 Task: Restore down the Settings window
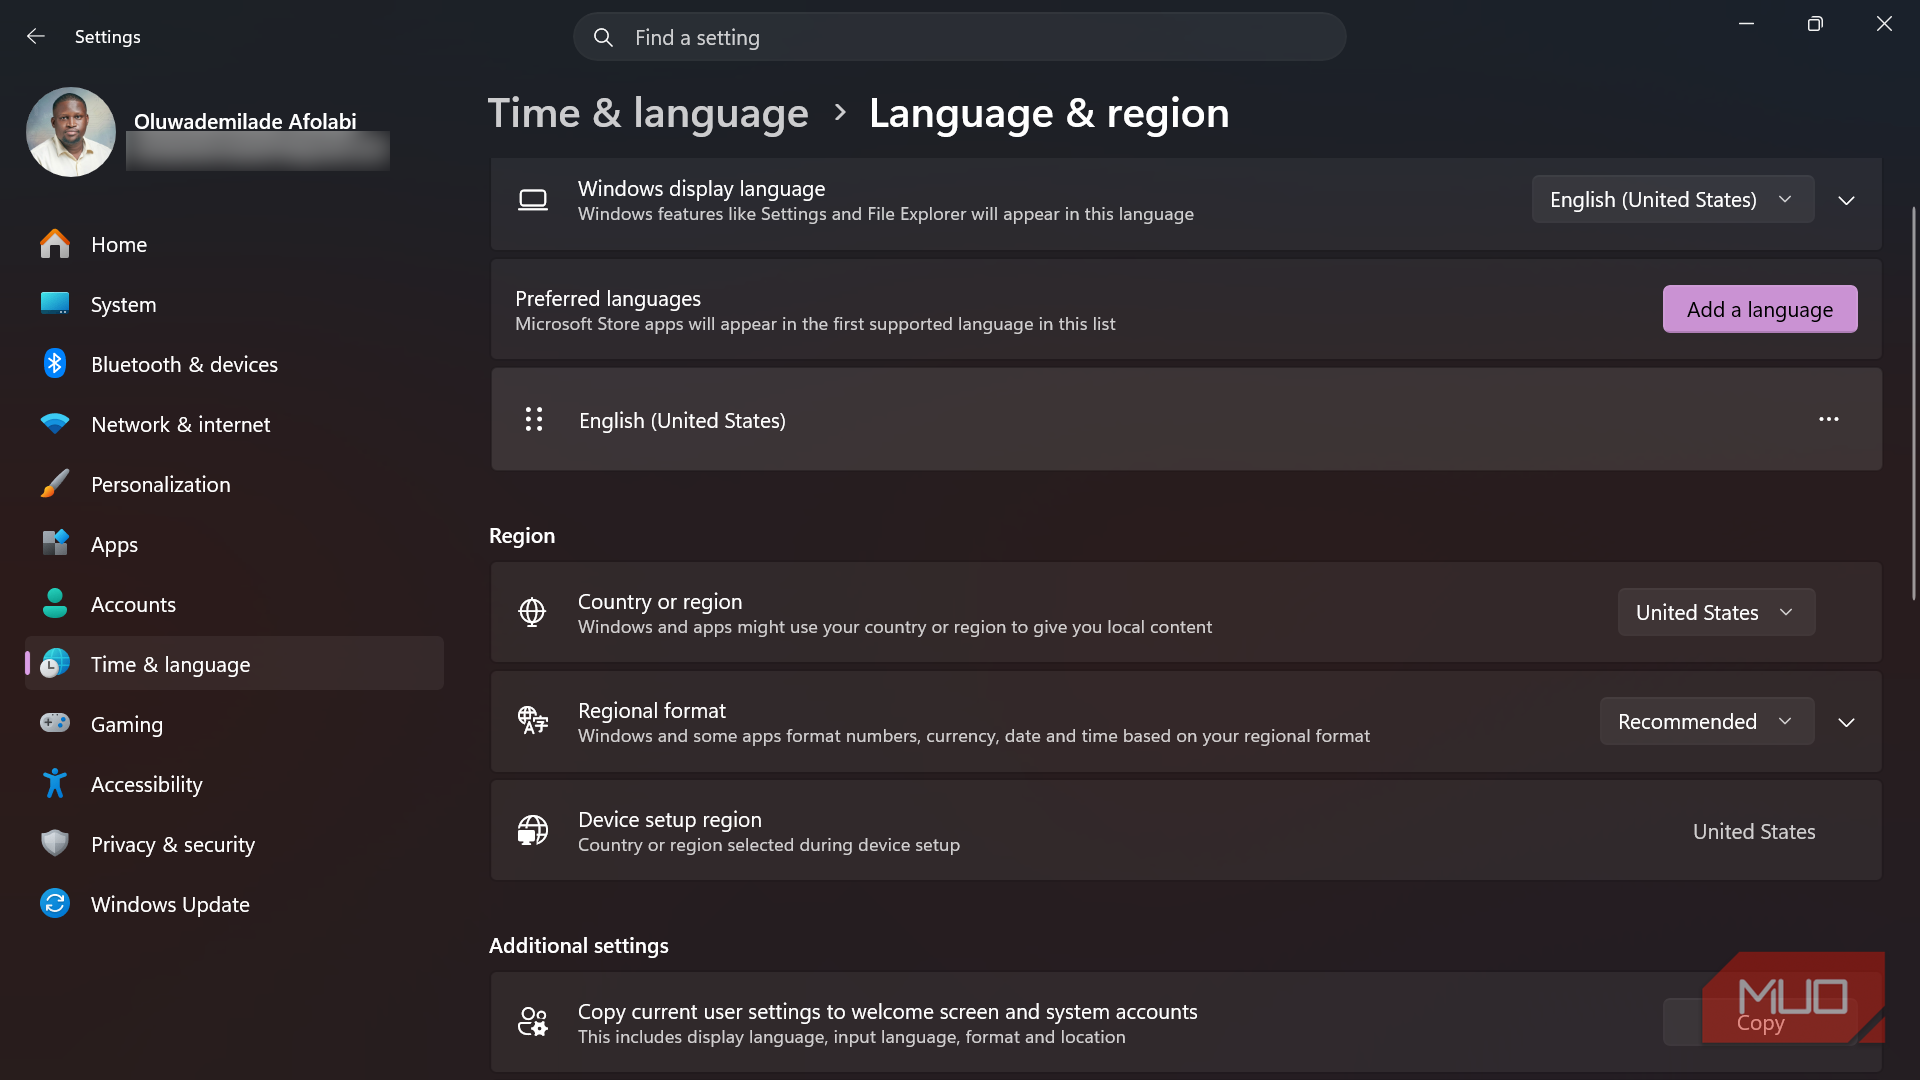(1815, 24)
